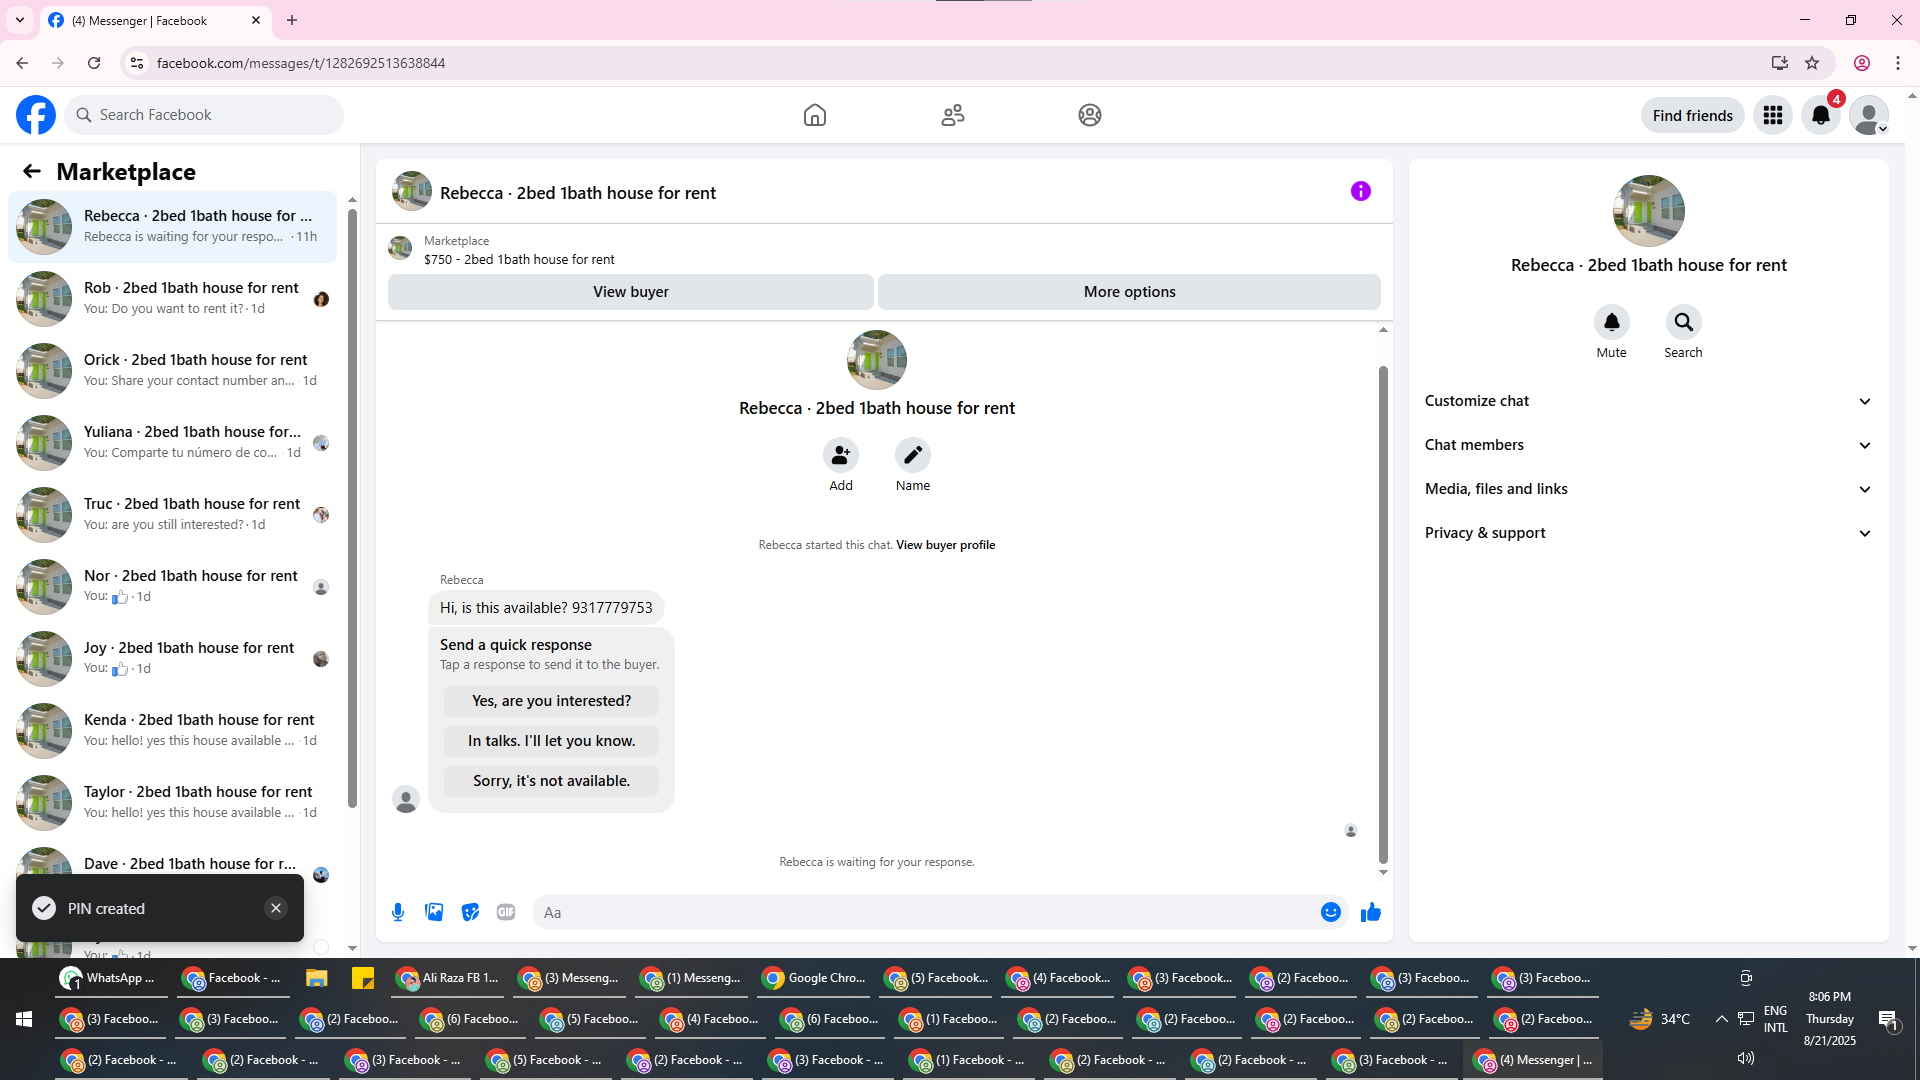
Task: Open the sticker picker icon
Action: tap(470, 912)
